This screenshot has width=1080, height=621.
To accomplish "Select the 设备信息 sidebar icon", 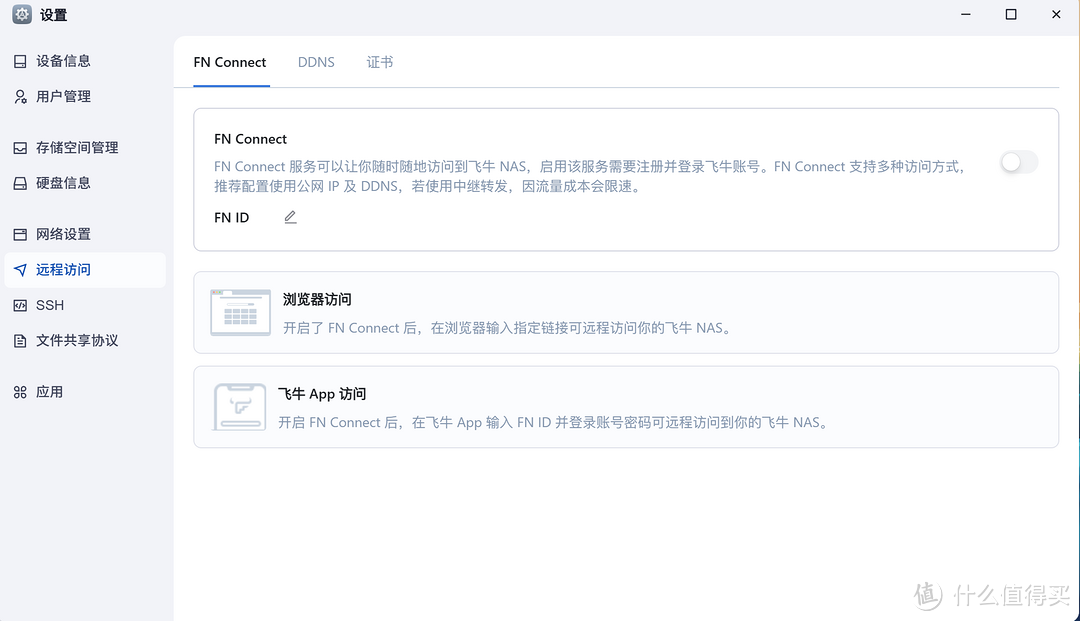I will coord(20,61).
